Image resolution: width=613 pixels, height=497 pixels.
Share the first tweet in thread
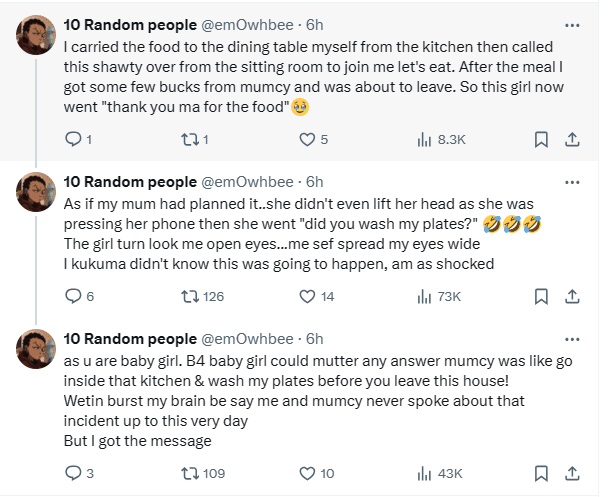pyautogui.click(x=575, y=140)
